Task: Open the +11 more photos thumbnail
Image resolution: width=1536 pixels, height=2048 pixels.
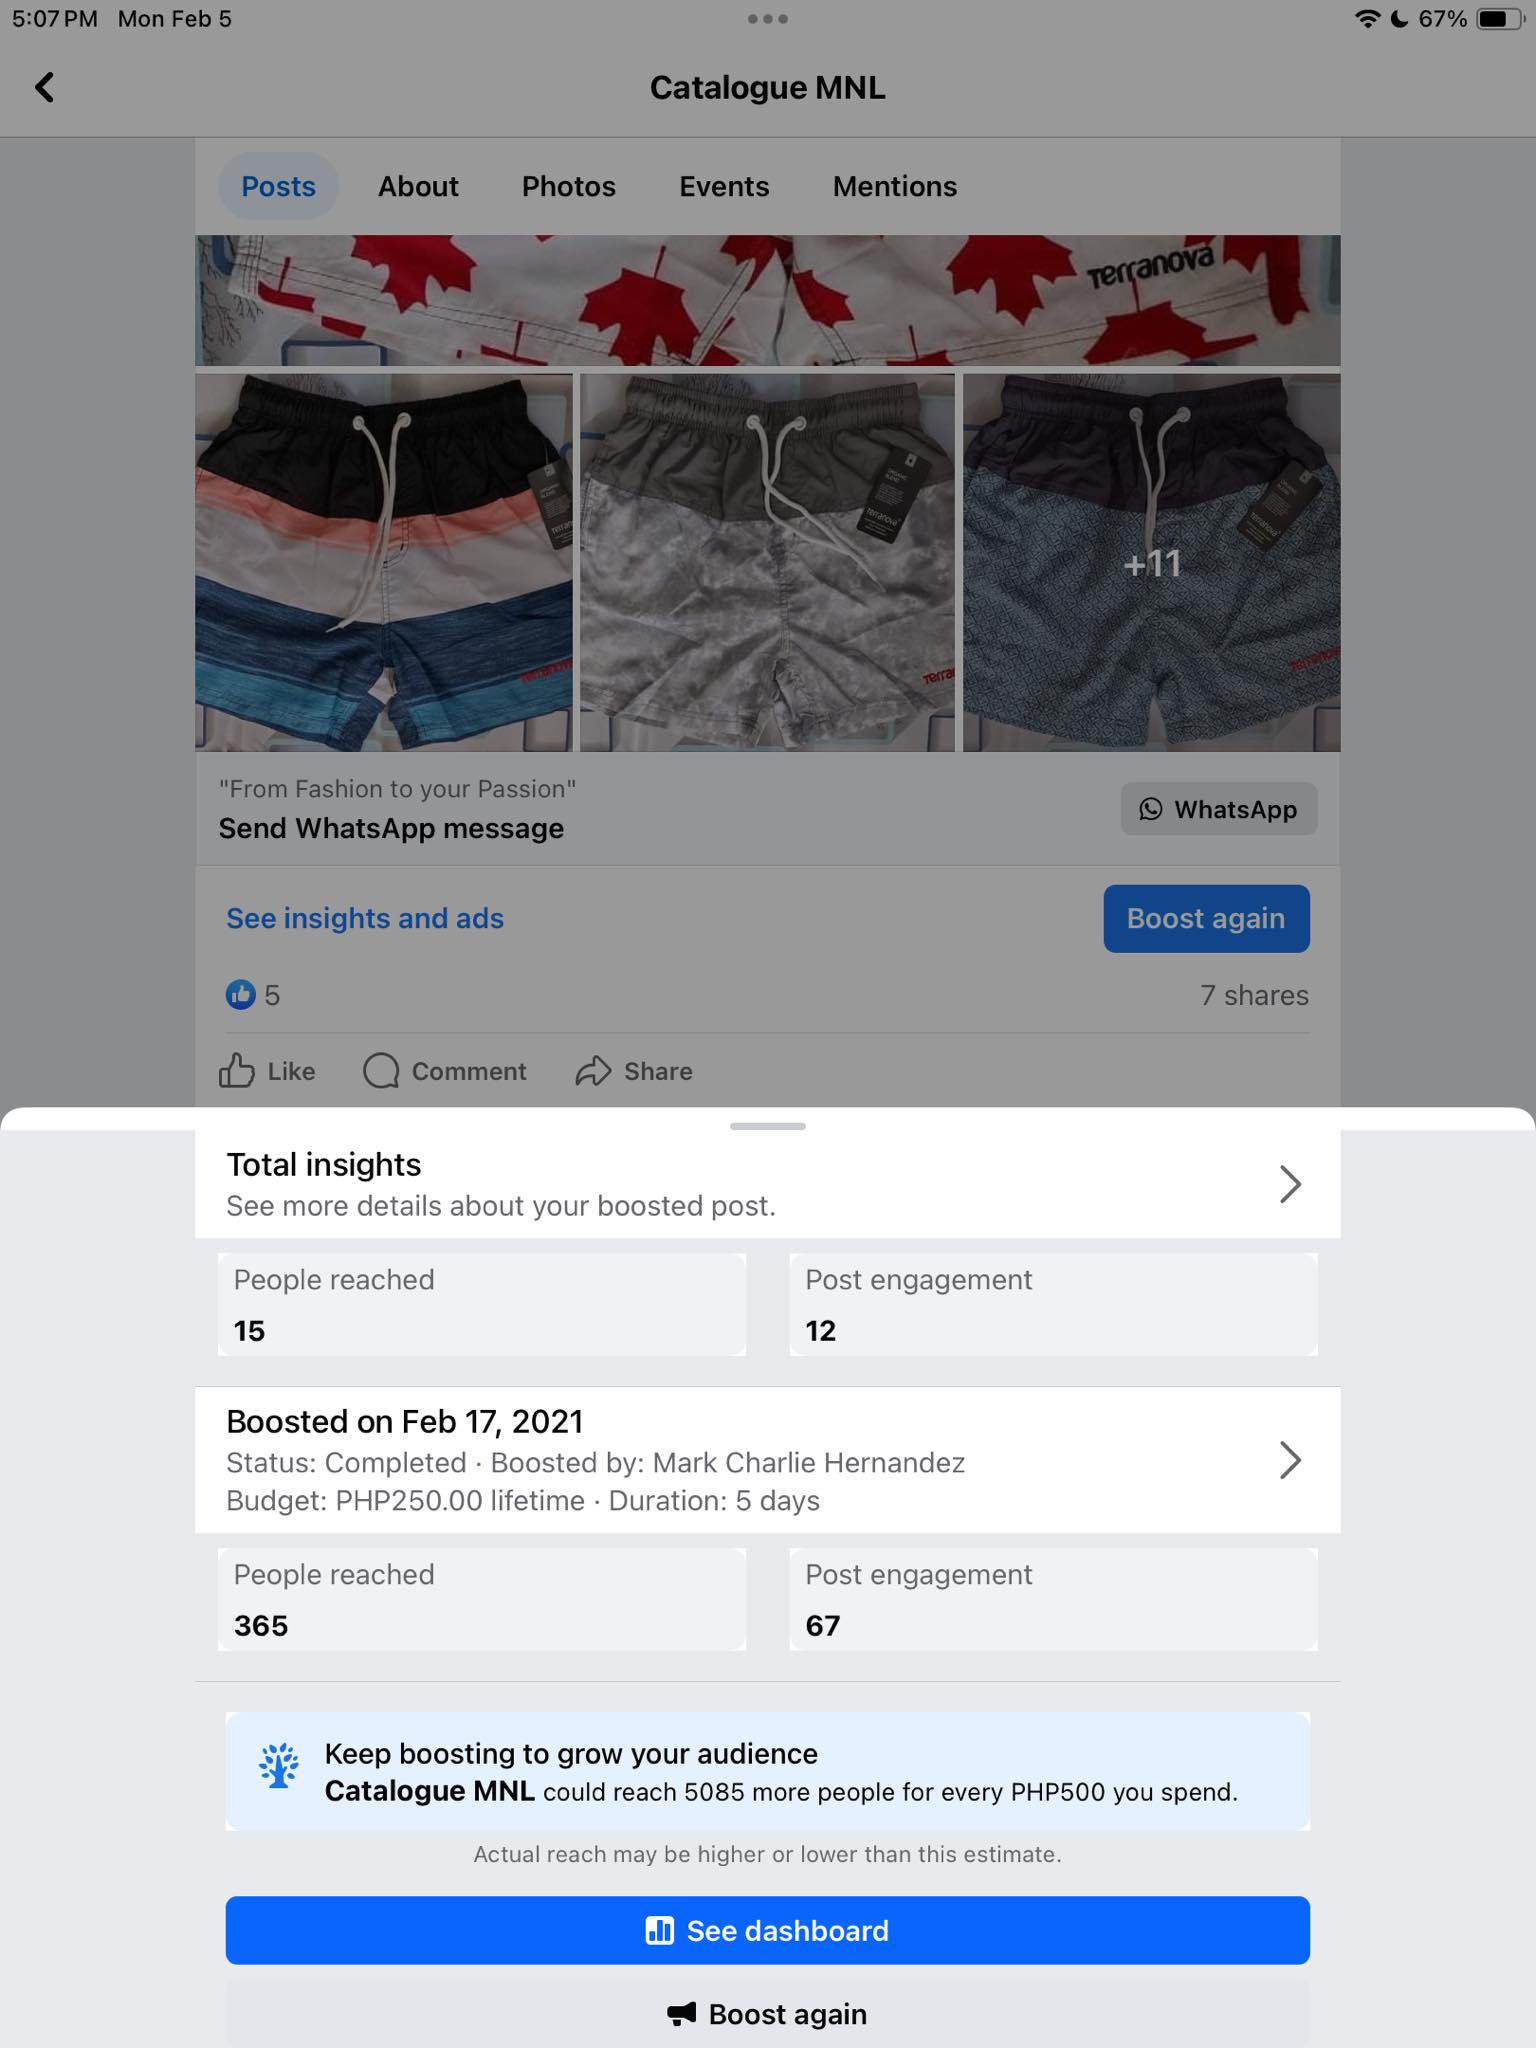Action: [1152, 563]
